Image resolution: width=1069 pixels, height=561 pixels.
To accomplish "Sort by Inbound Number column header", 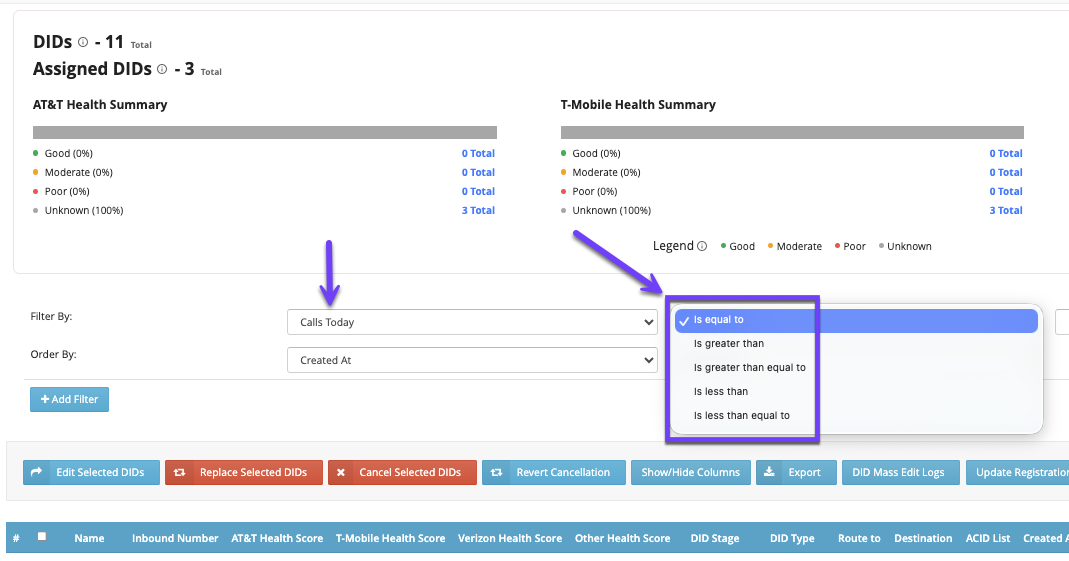I will [175, 538].
